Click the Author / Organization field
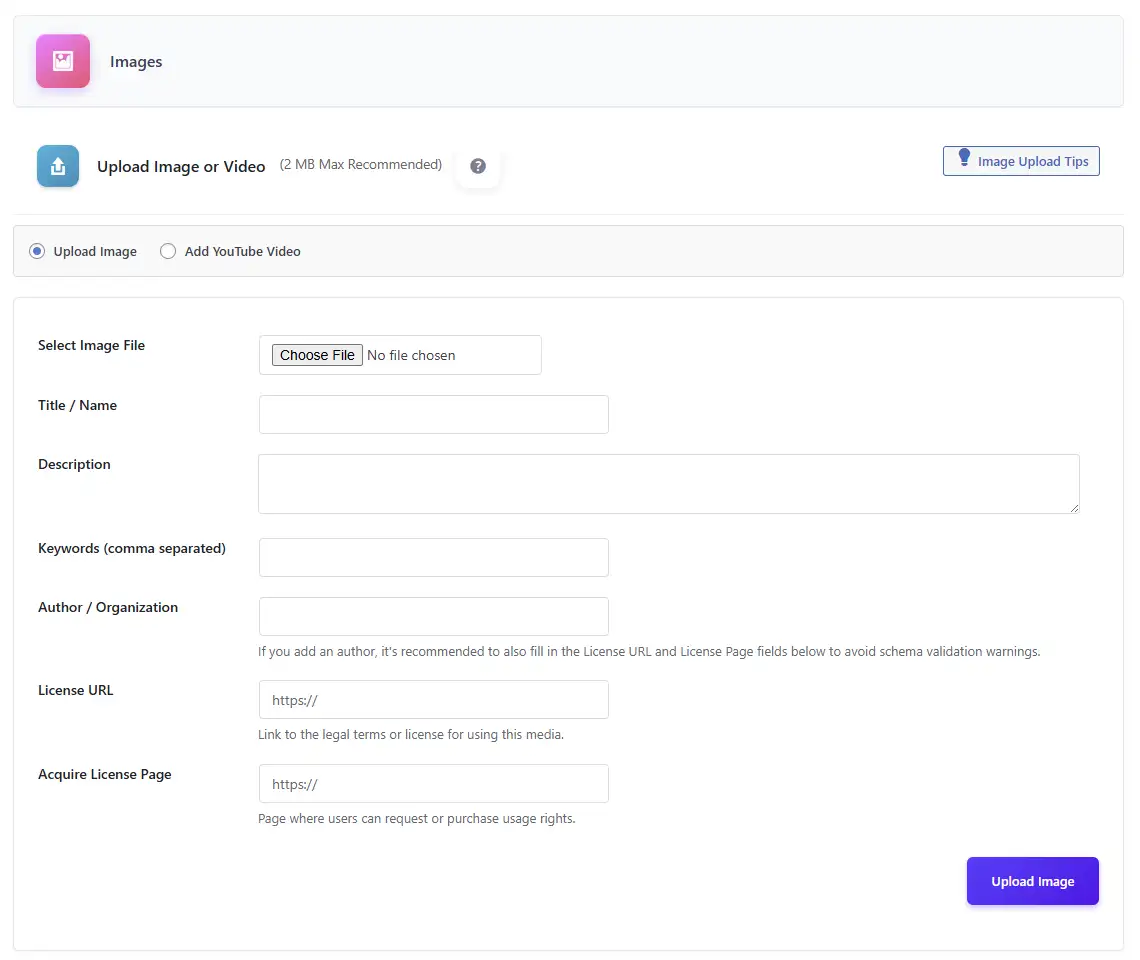 [433, 616]
